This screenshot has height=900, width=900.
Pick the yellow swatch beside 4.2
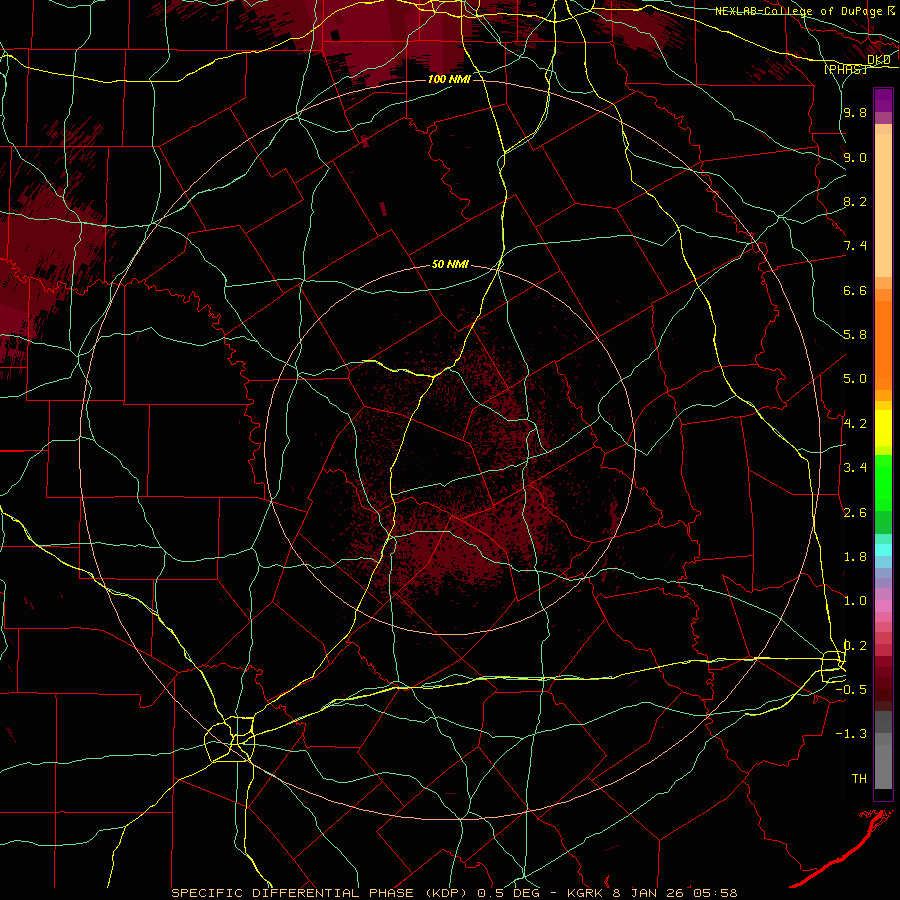click(x=883, y=428)
